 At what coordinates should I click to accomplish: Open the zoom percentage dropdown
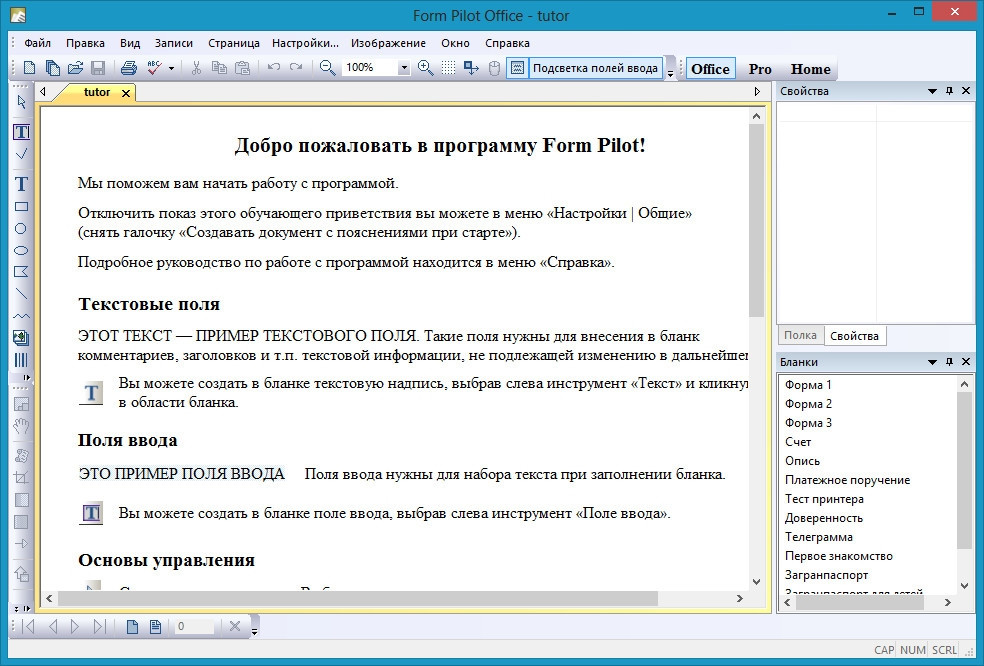[404, 68]
